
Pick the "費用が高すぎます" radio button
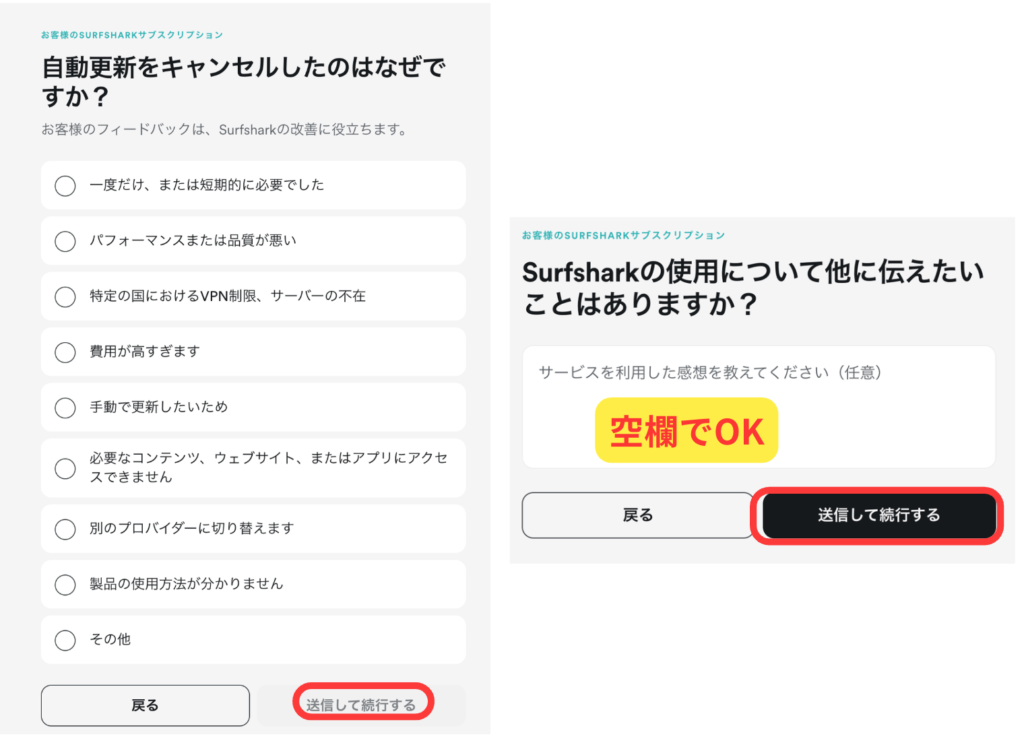click(66, 352)
